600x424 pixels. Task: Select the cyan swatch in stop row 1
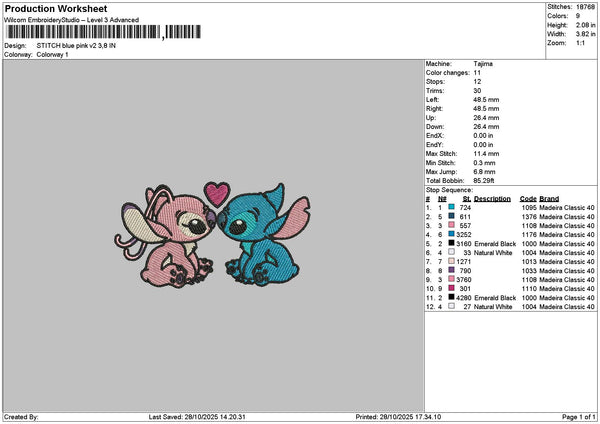point(452,207)
